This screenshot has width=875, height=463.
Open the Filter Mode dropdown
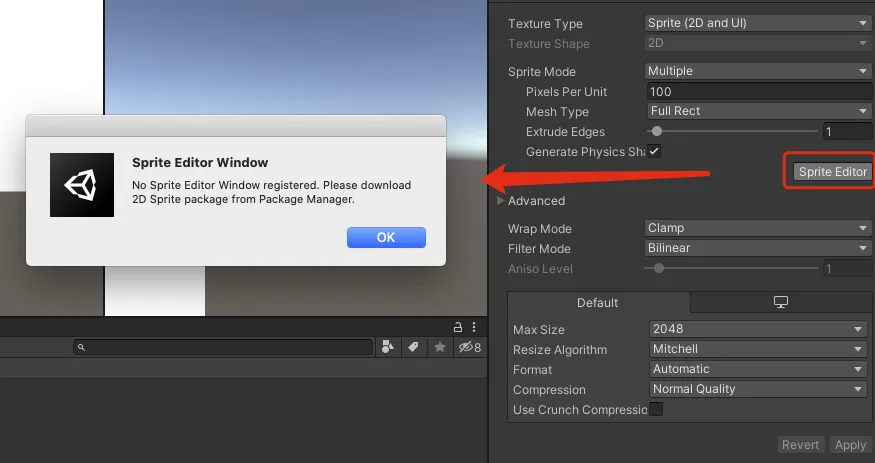757,248
